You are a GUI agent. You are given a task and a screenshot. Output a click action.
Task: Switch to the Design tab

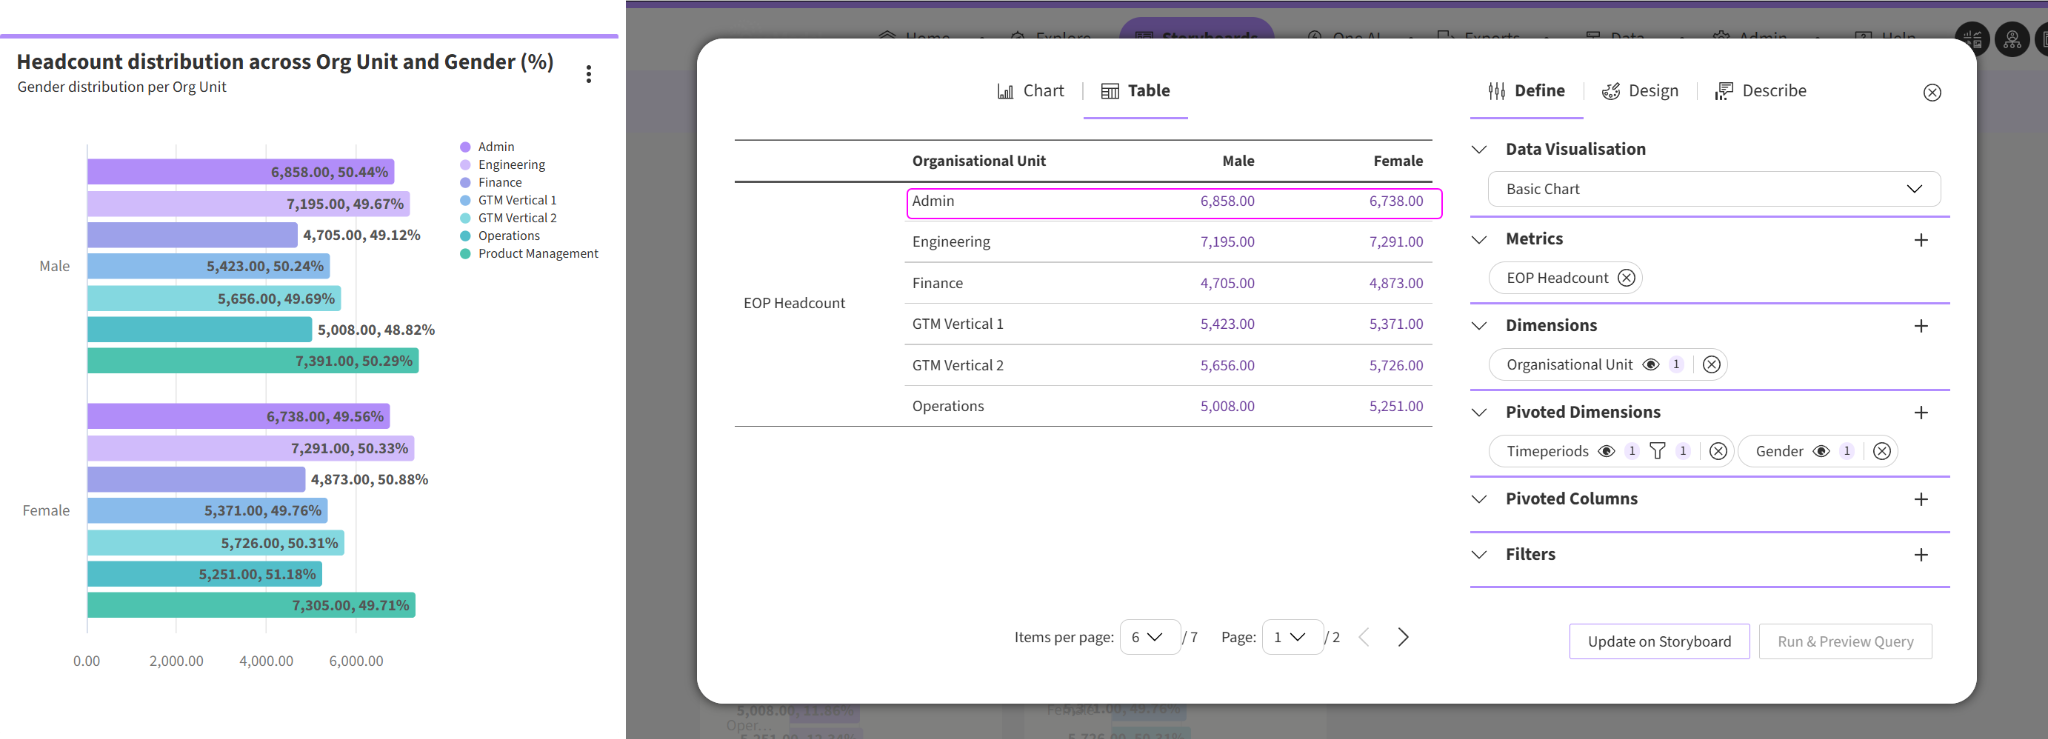tap(1640, 91)
